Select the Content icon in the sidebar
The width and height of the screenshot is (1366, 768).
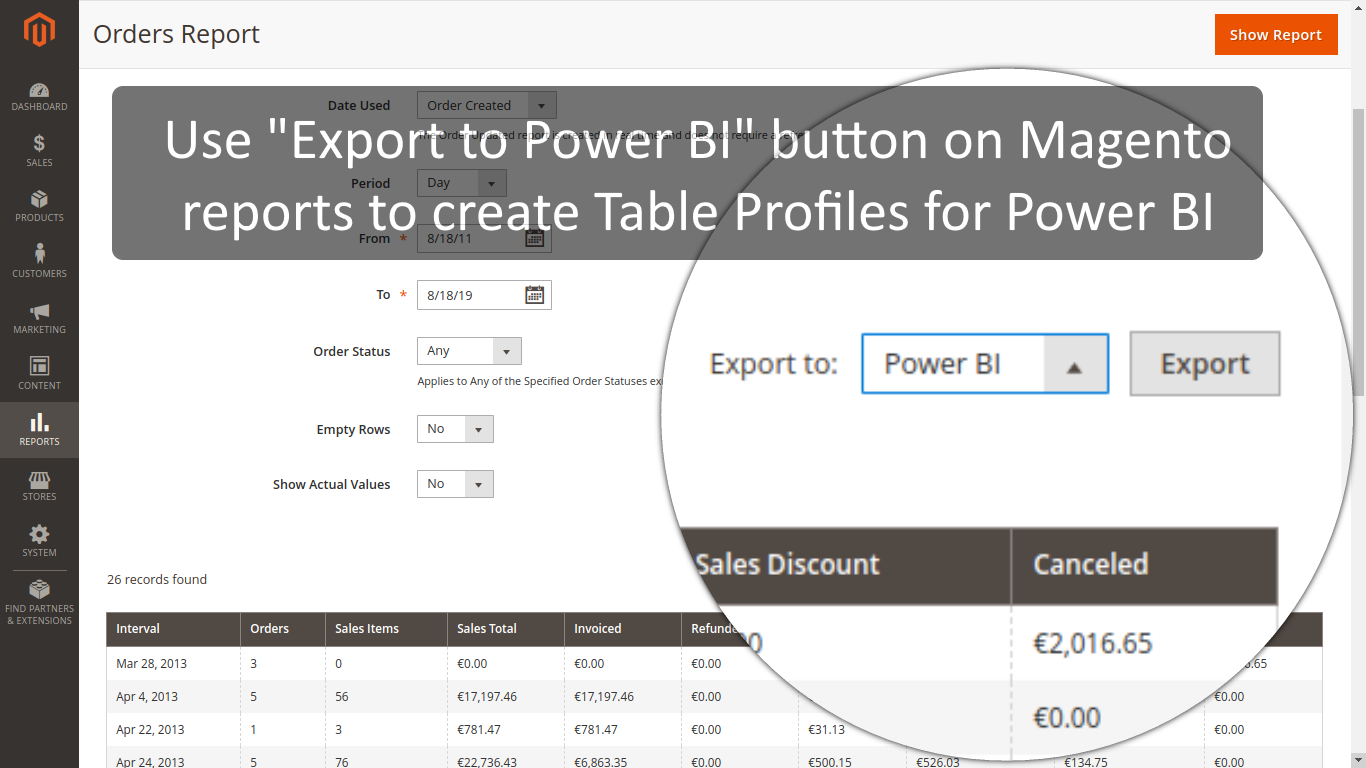pyautogui.click(x=39, y=373)
